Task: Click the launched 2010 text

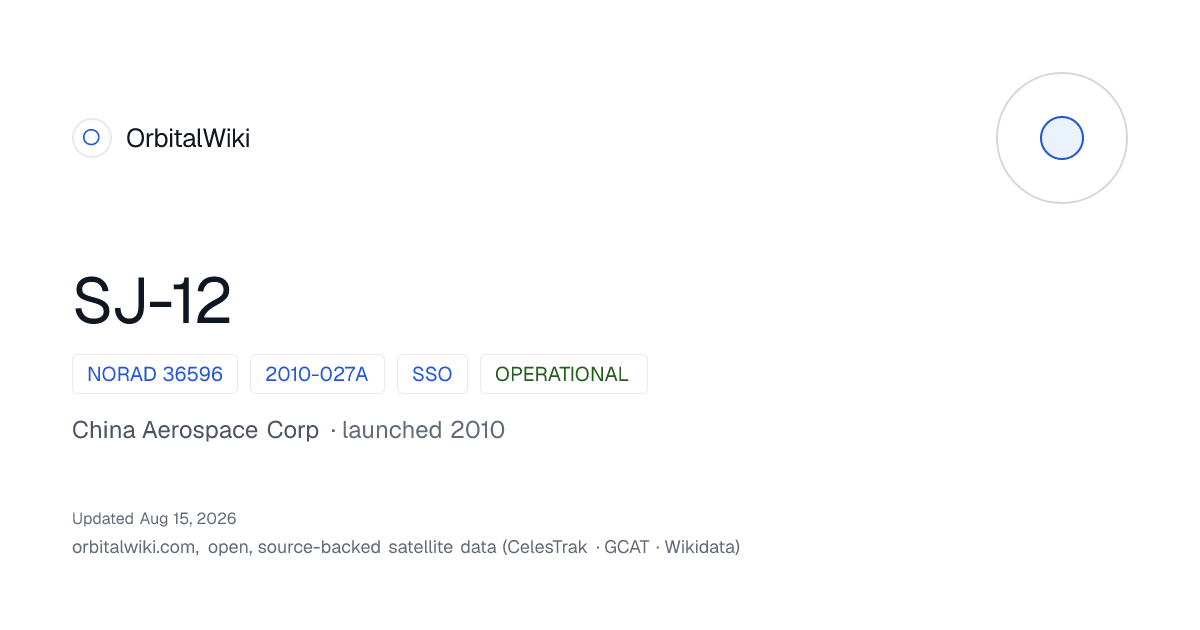Action: click(x=423, y=430)
